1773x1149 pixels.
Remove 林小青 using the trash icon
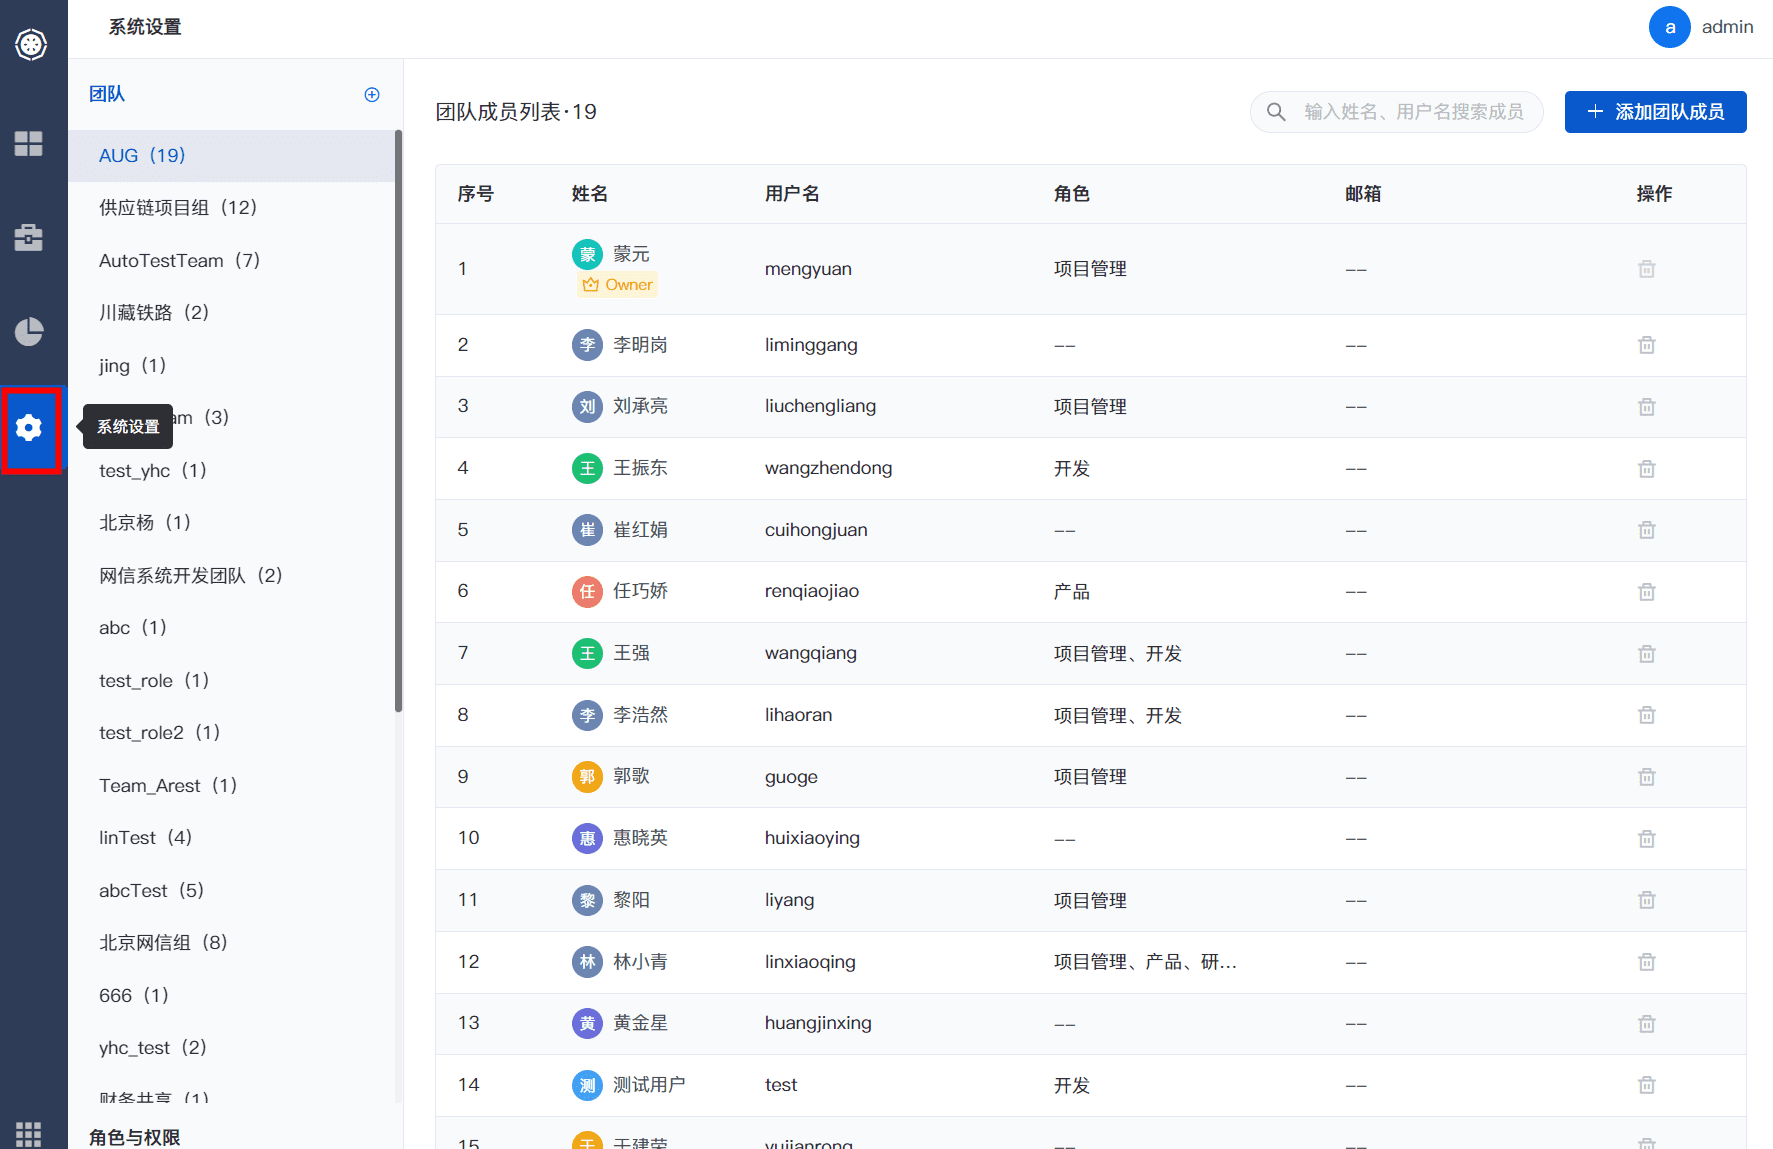pos(1647,962)
